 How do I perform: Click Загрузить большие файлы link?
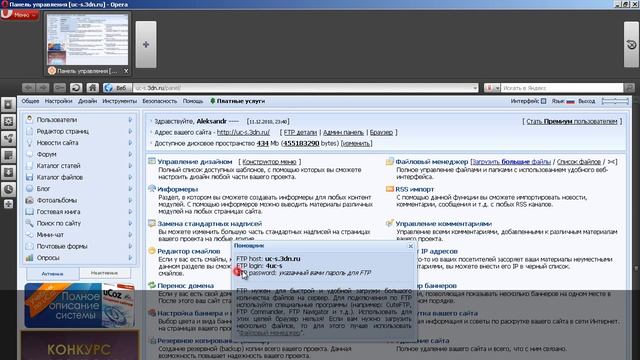pyautogui.click(x=511, y=162)
